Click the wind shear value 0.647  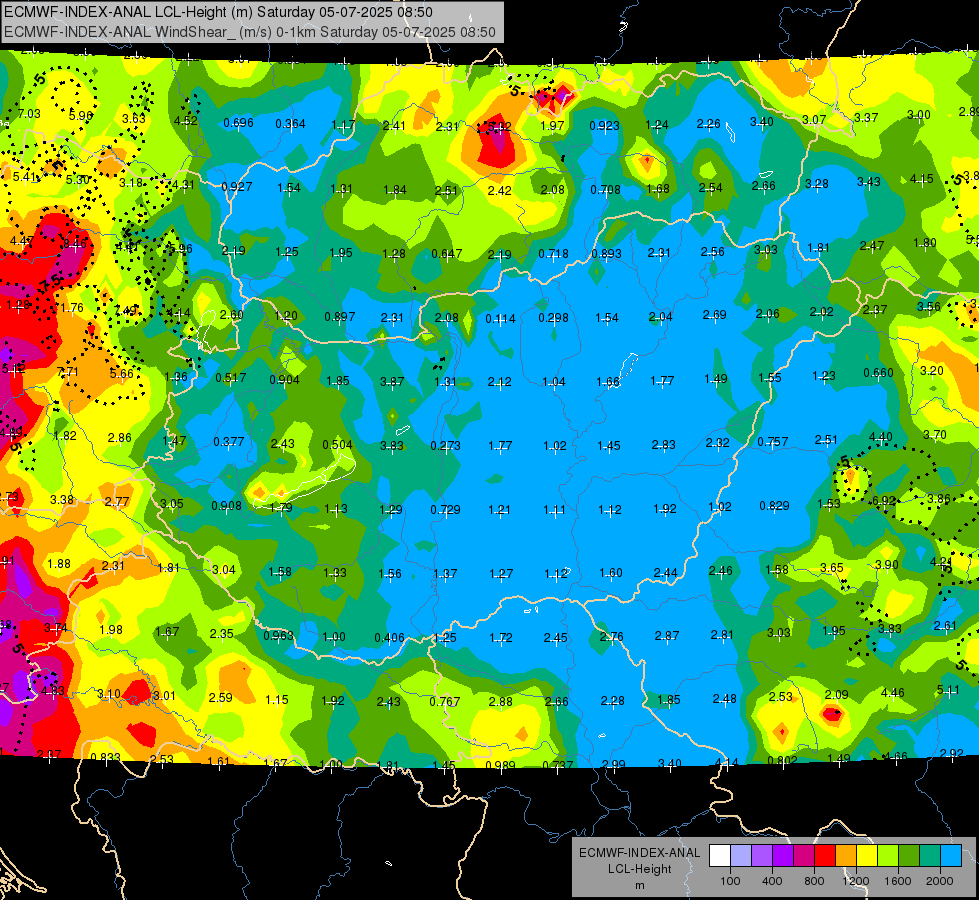coord(447,253)
